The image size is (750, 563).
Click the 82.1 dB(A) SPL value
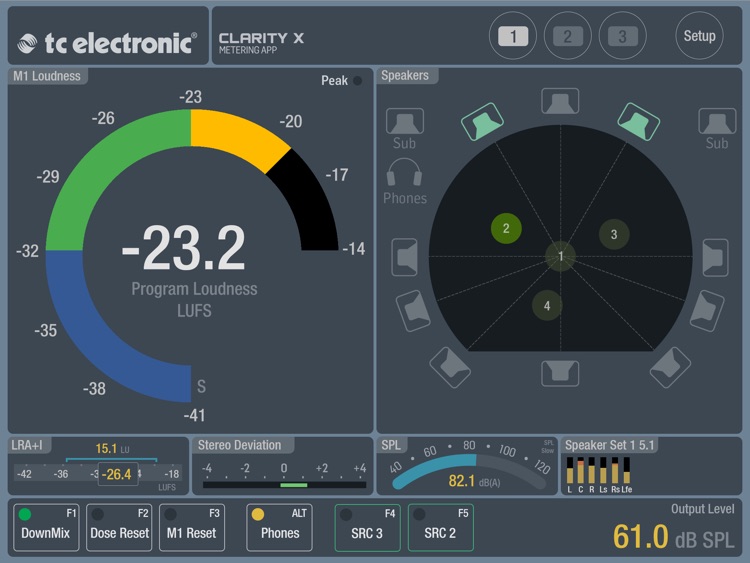point(474,481)
